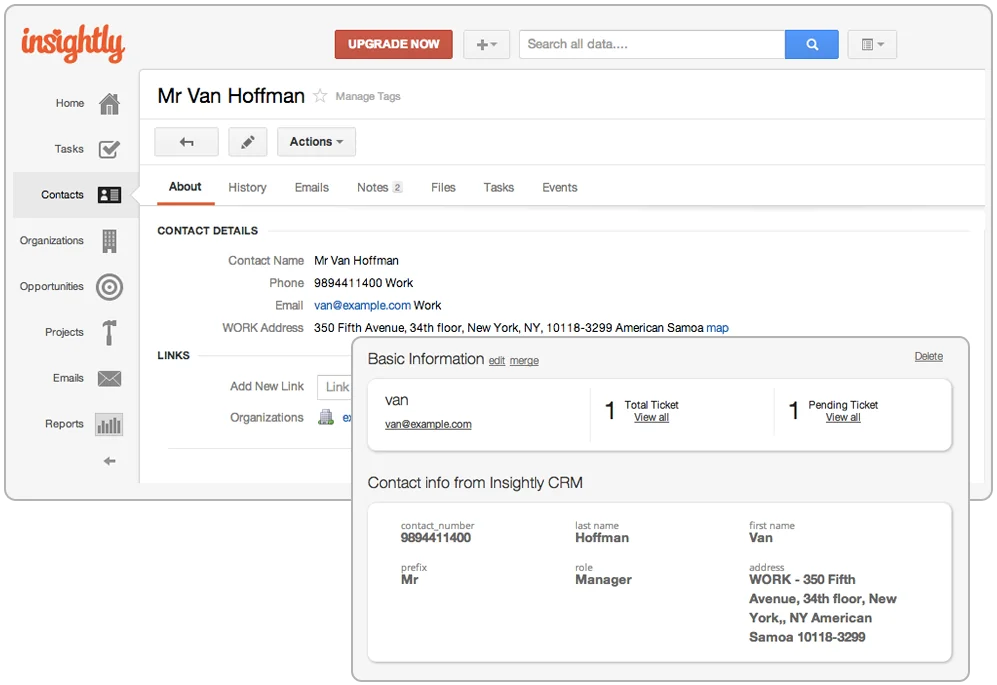Screen dimensions: 997x685
Task: Open the Files tab
Action: pyautogui.click(x=443, y=188)
